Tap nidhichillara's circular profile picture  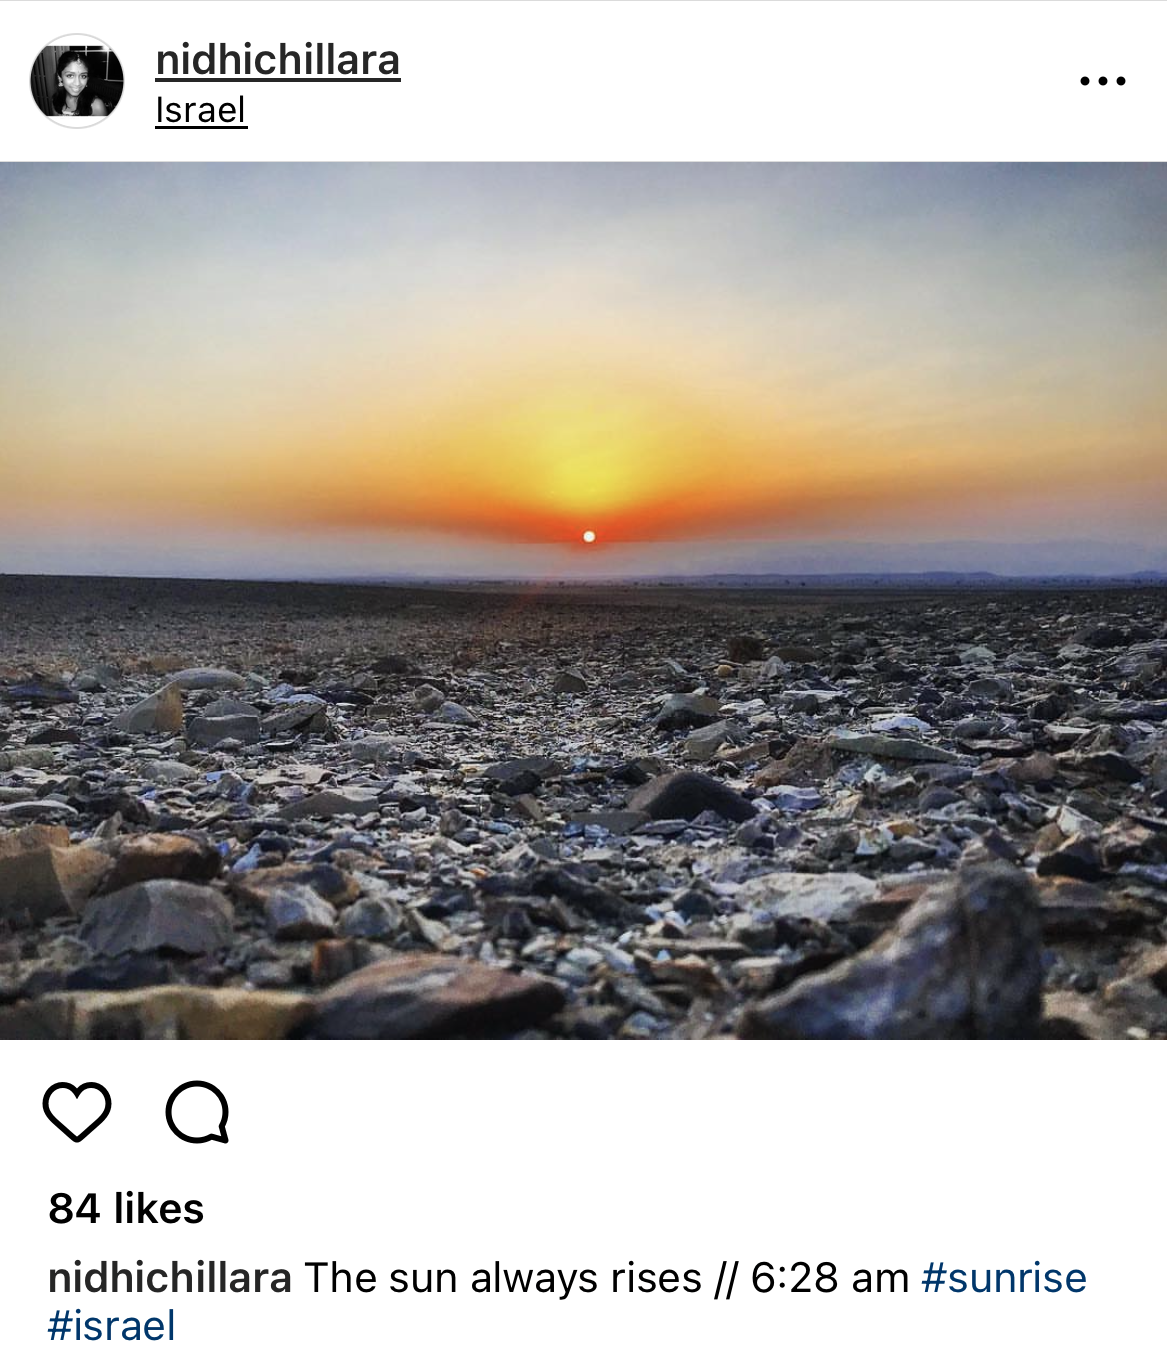(77, 81)
